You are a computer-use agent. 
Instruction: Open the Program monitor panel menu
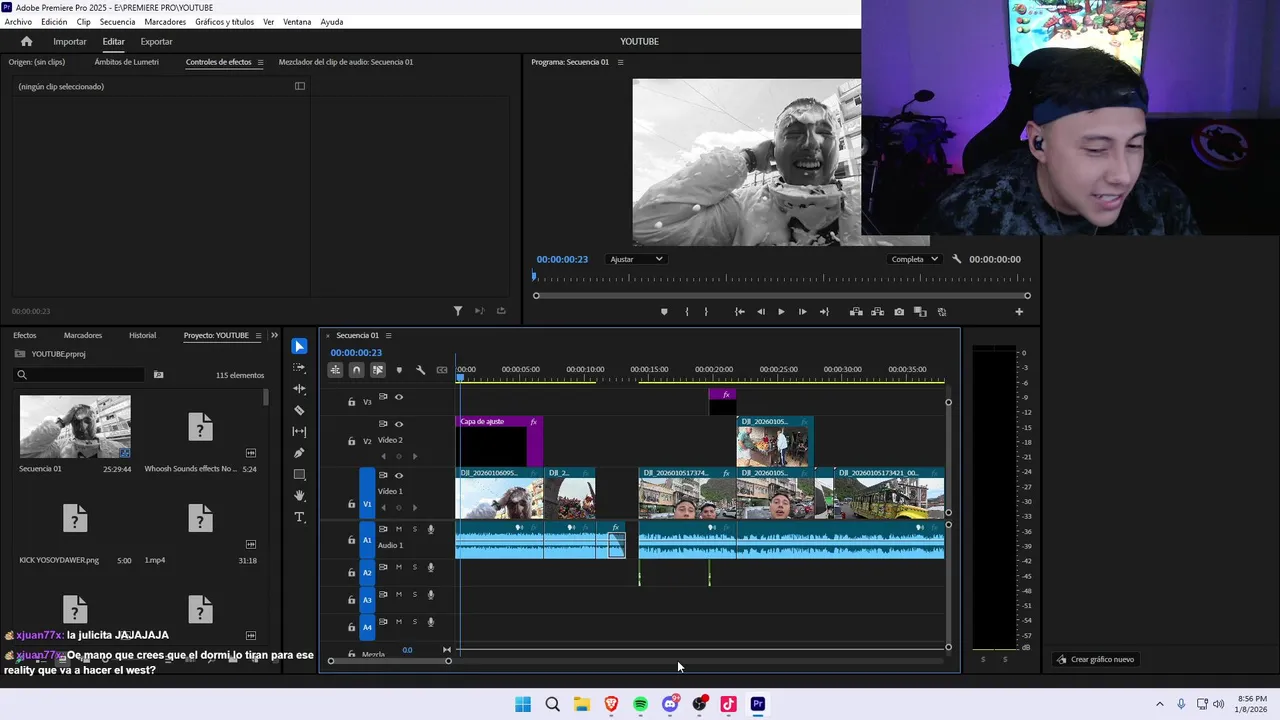[x=620, y=62]
